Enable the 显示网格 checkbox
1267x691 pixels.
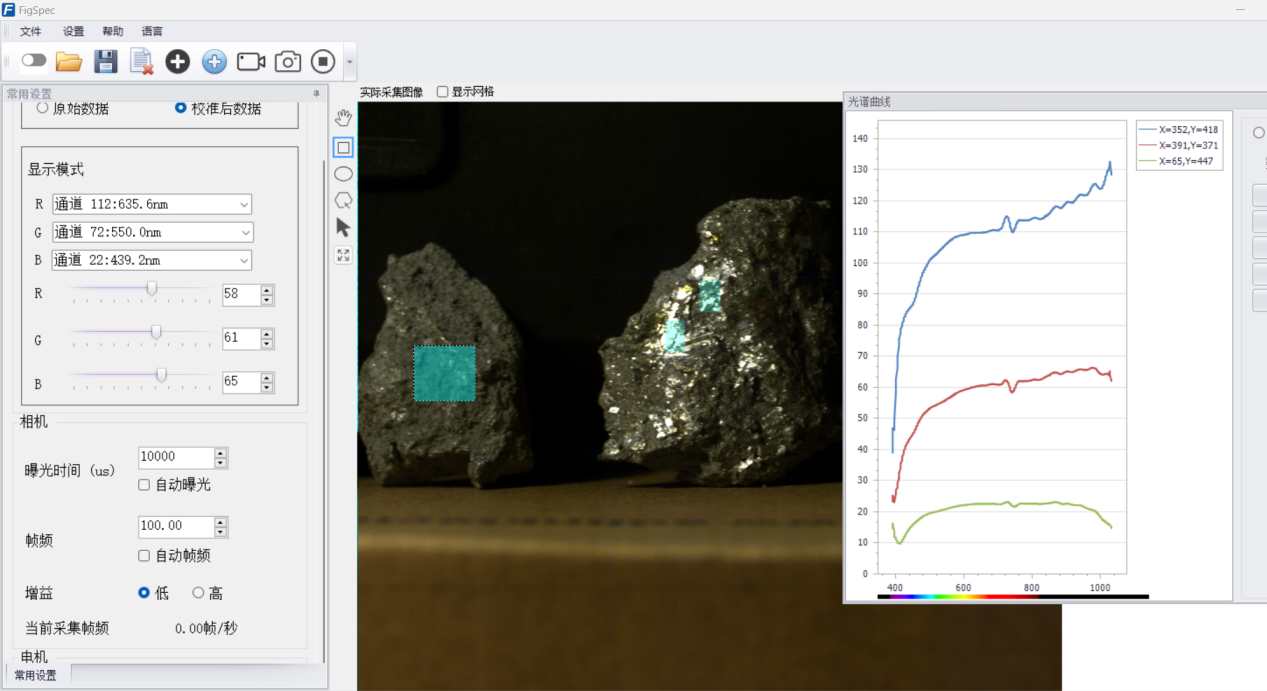pos(443,92)
